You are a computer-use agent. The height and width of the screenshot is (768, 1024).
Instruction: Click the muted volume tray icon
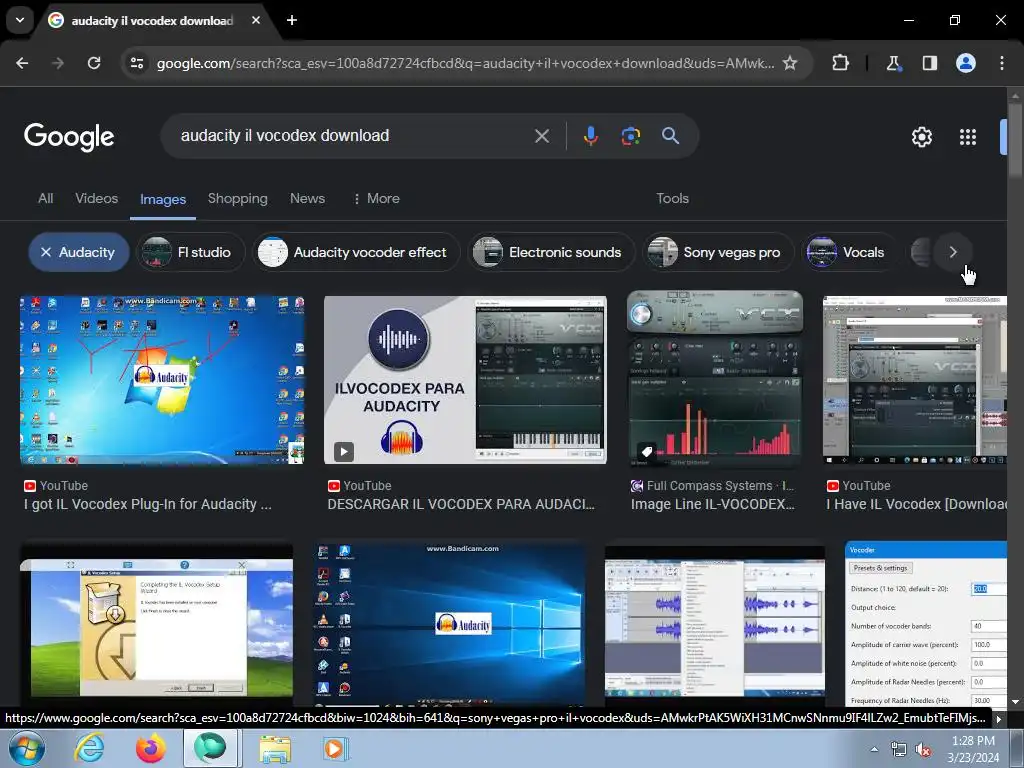tap(923, 750)
